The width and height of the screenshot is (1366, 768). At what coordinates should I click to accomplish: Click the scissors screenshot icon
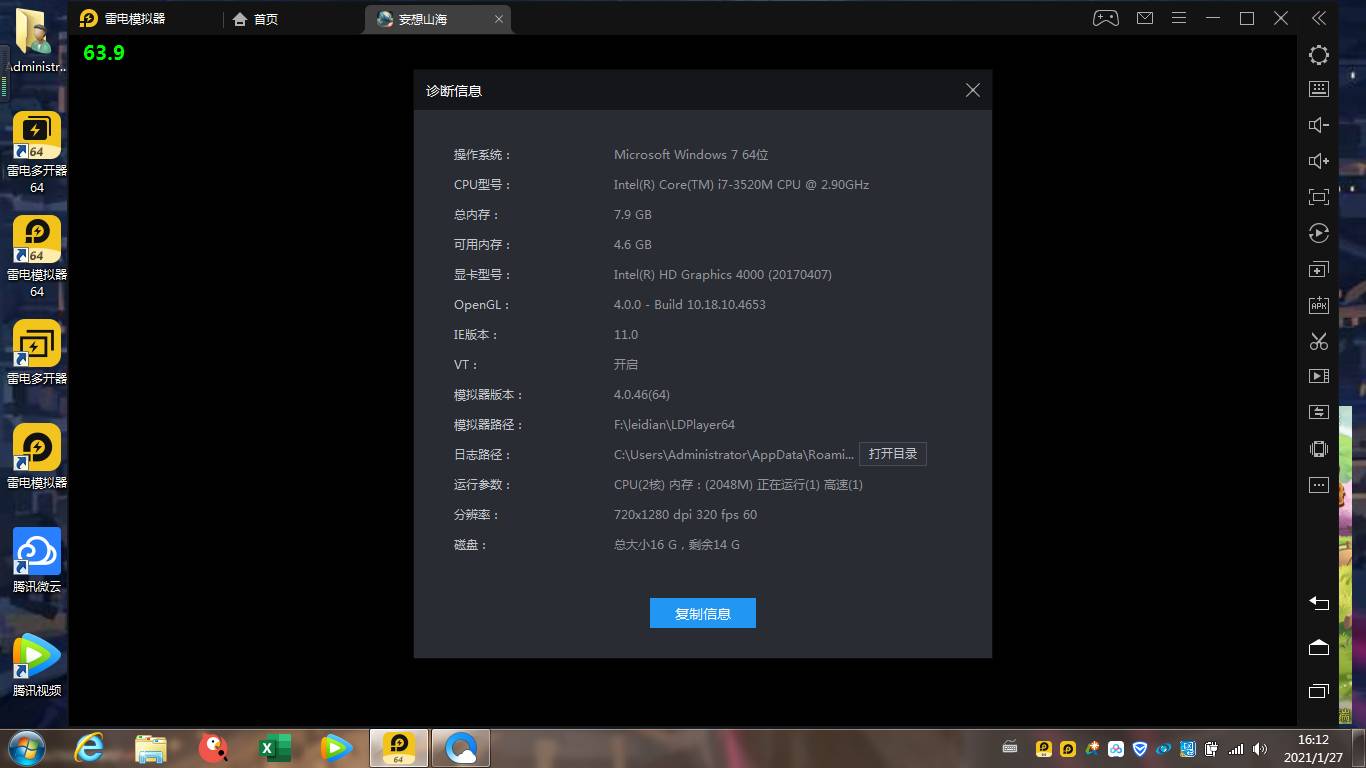(x=1319, y=341)
